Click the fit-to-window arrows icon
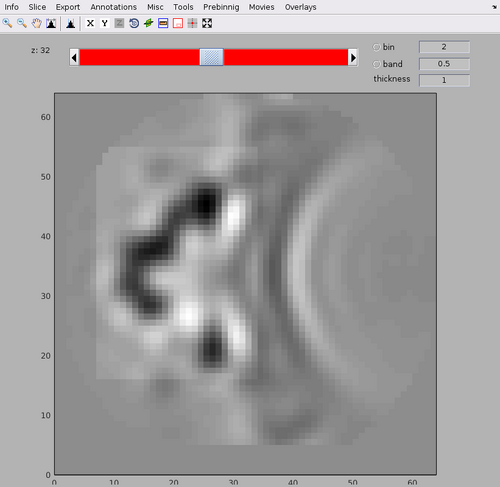This screenshot has height=487, width=500. [207, 23]
